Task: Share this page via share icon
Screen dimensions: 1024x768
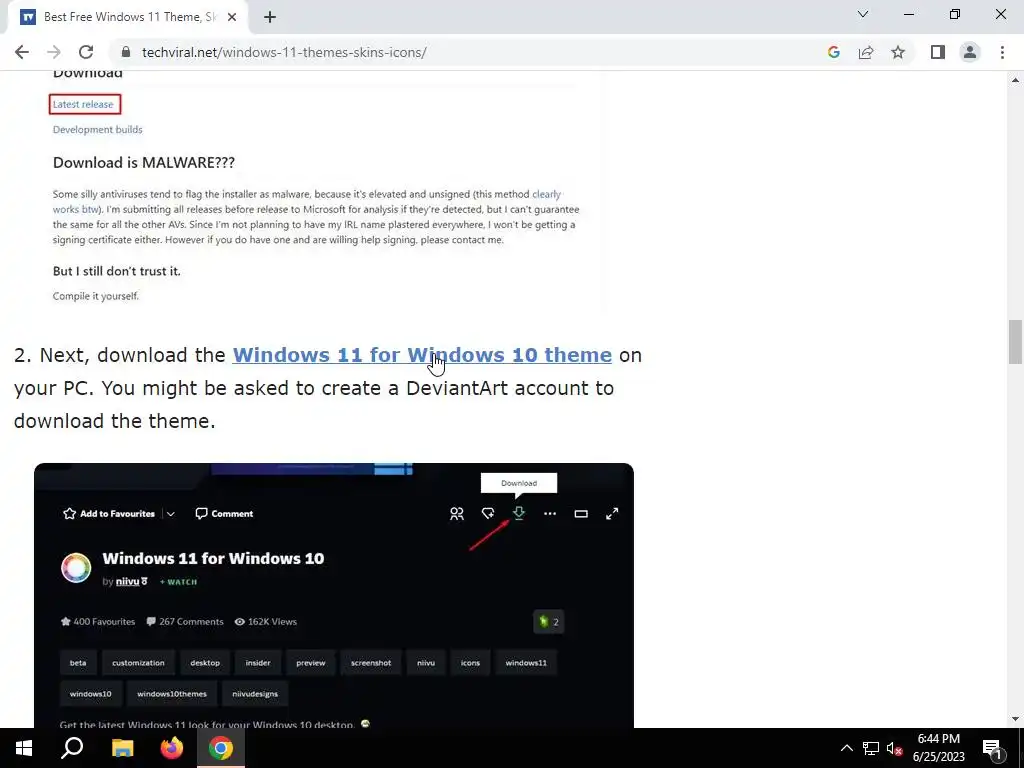Action: point(866,52)
